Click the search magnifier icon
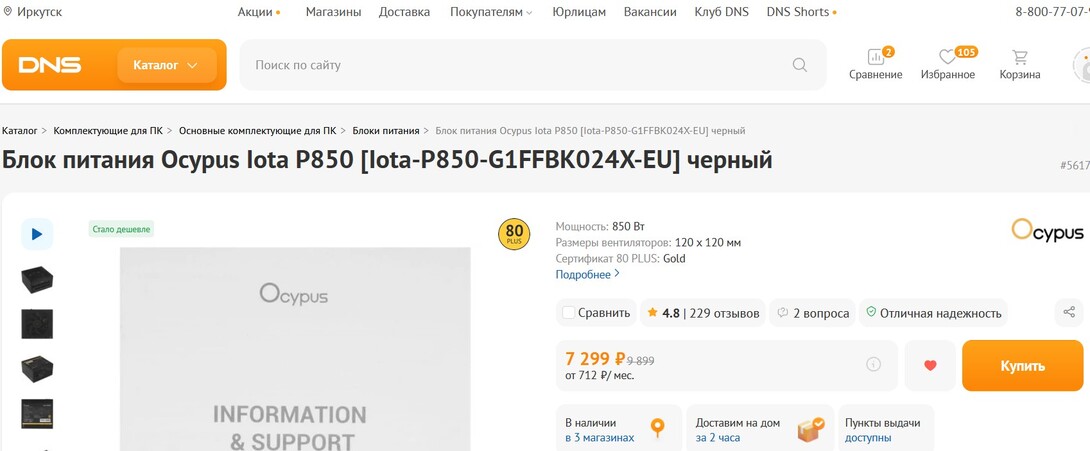 [x=799, y=65]
